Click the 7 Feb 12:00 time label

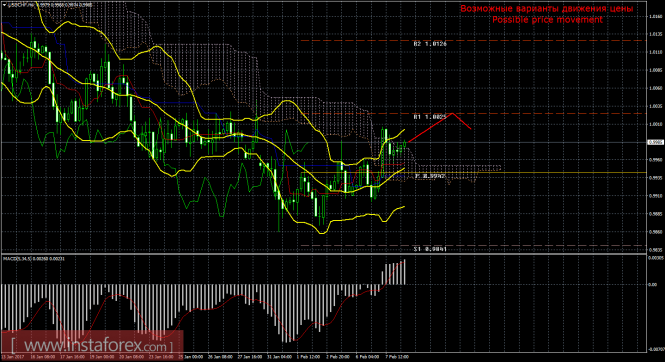click(397, 357)
